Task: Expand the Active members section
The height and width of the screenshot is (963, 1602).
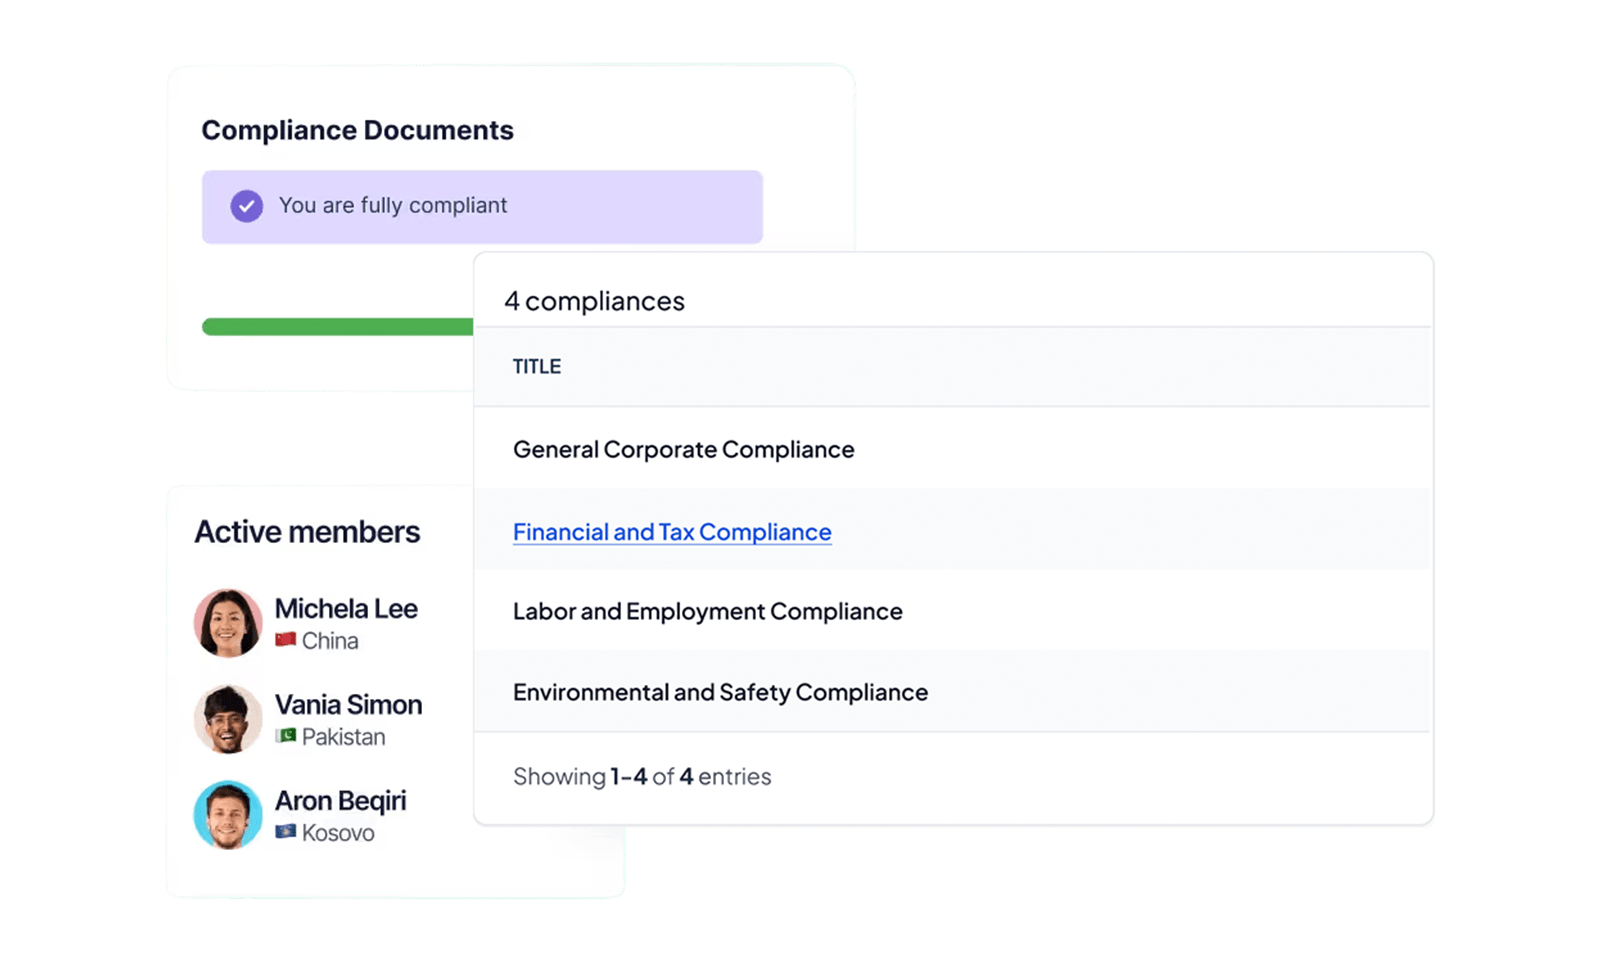Action: click(x=307, y=531)
